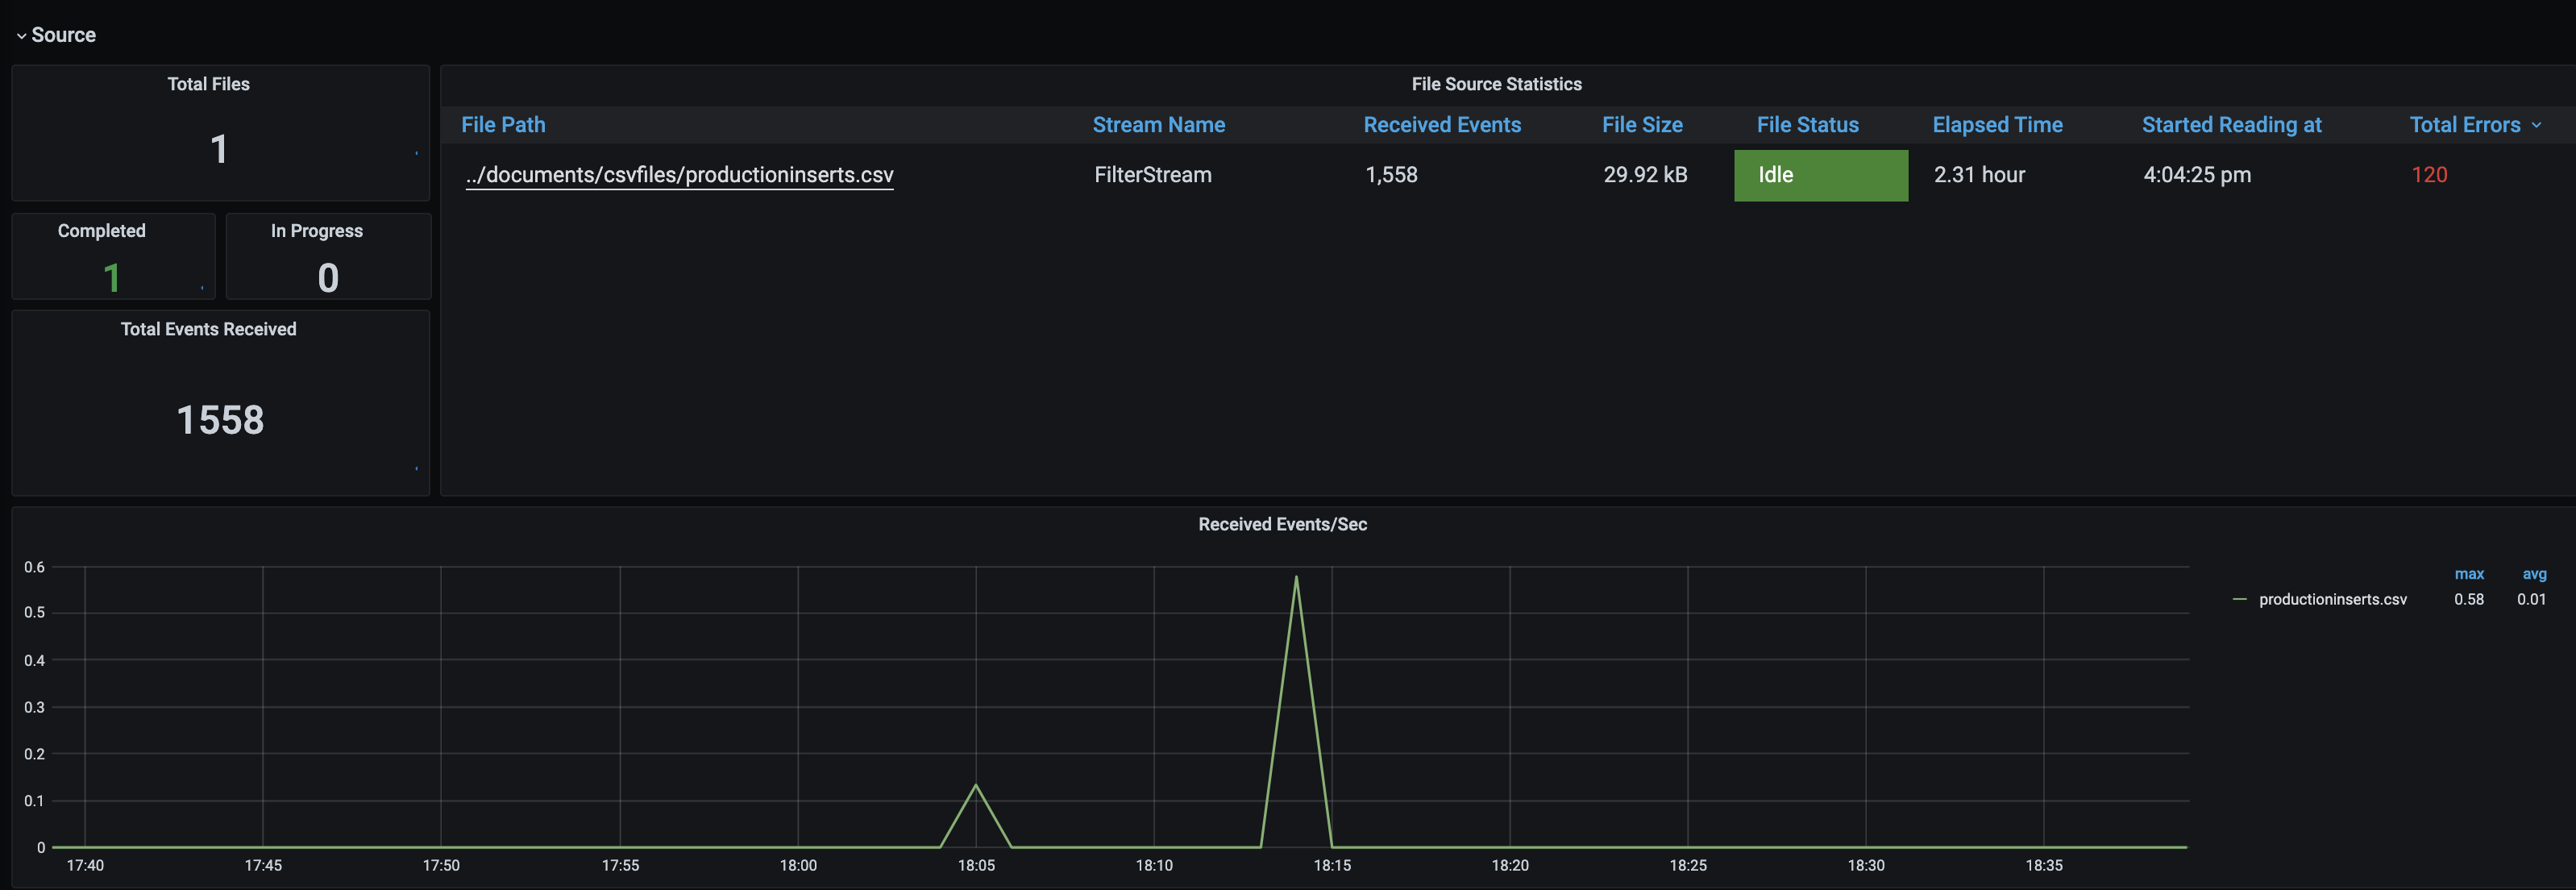The width and height of the screenshot is (2576, 890).
Task: Click the Completed panel title
Action: pyautogui.click(x=102, y=231)
